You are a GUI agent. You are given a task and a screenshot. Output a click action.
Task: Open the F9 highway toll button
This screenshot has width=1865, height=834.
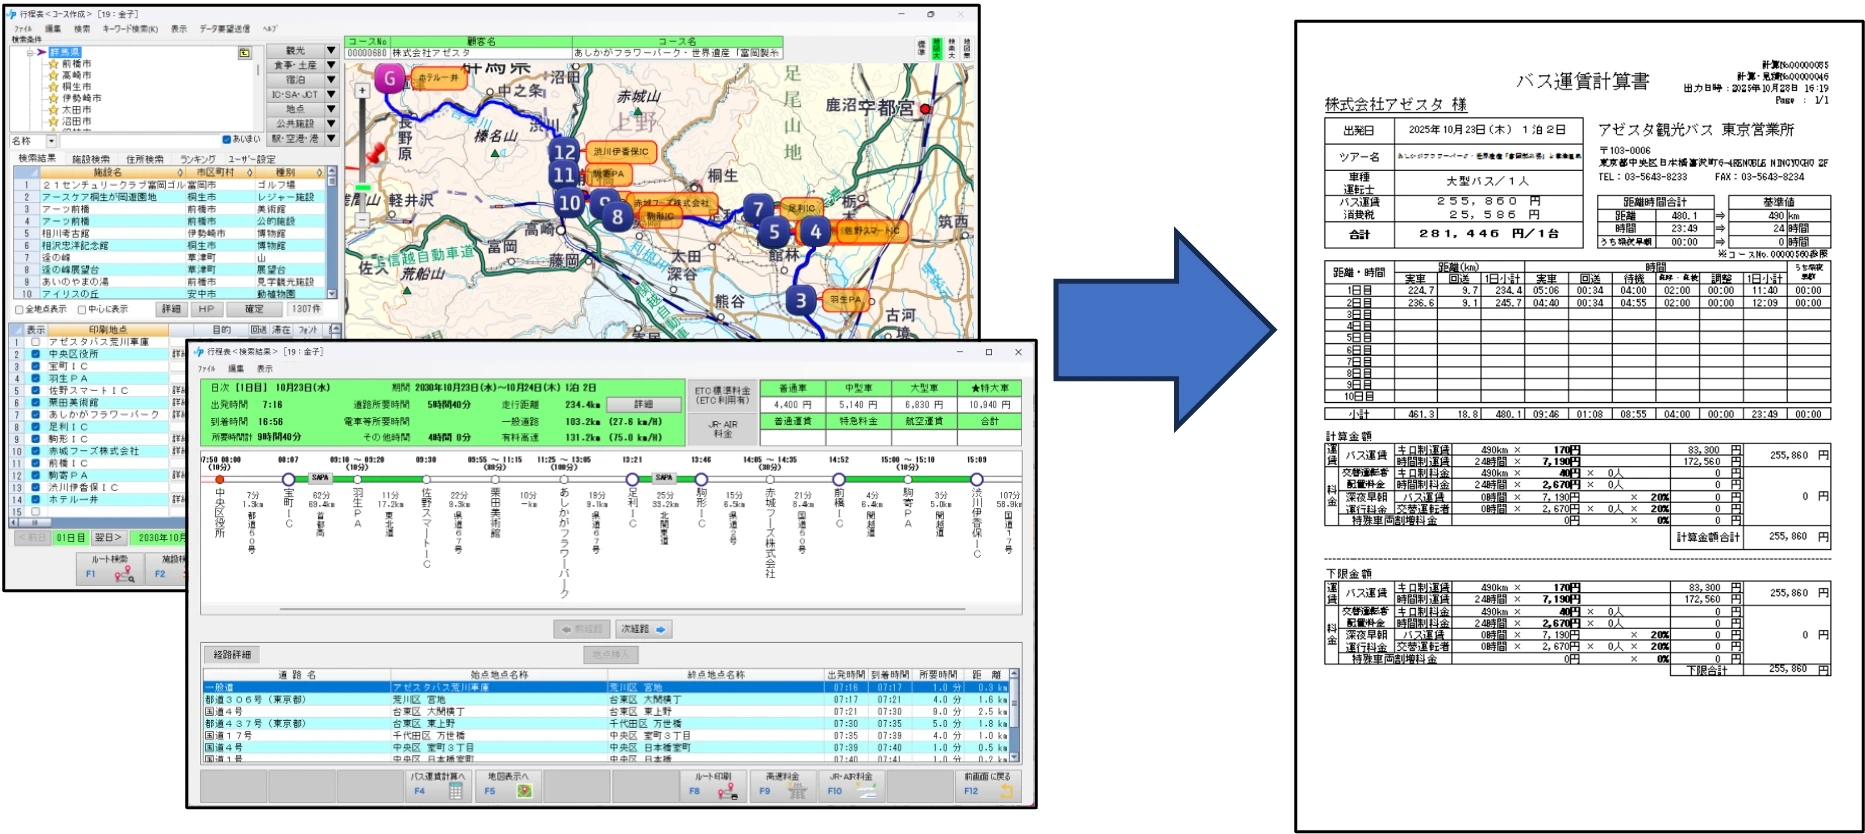pos(781,784)
